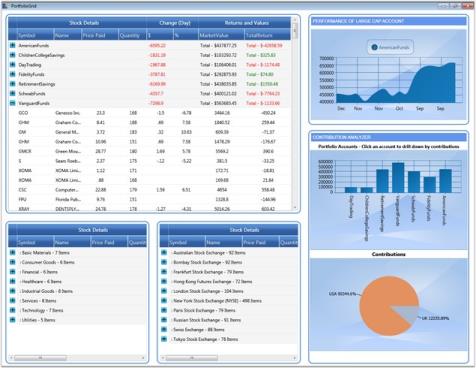This screenshot has height=368, width=476.
Task: Expand the London Stock Exchange group
Action: click(x=164, y=291)
